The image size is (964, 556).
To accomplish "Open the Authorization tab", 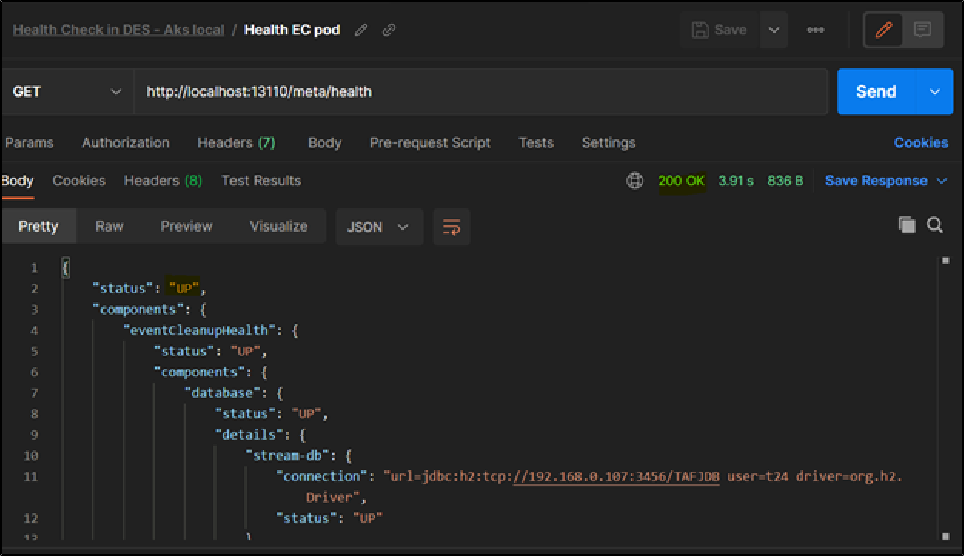I will (x=125, y=143).
